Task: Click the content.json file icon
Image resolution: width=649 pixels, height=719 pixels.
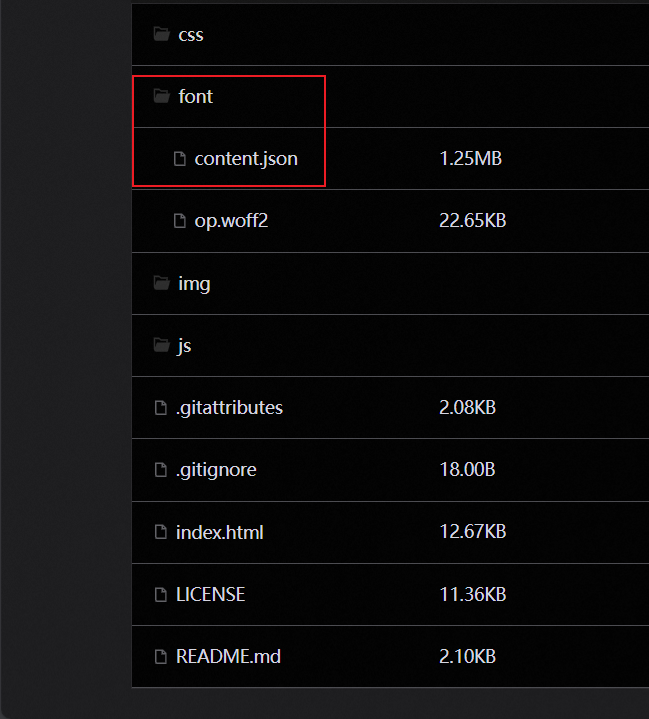Action: pos(180,159)
